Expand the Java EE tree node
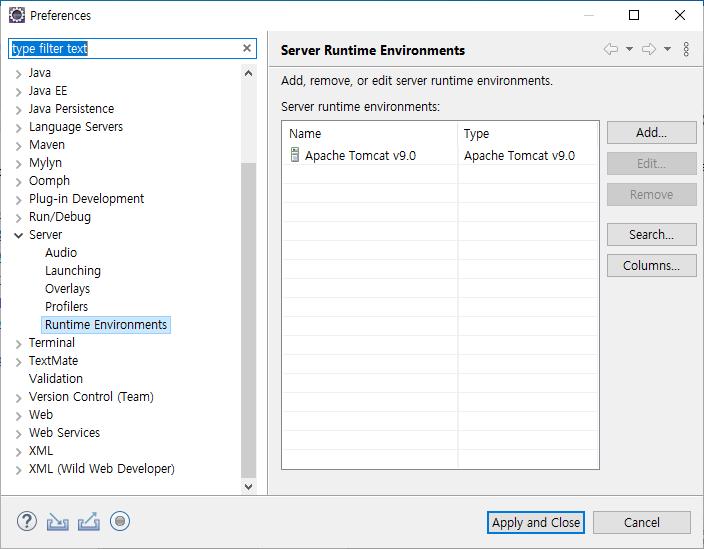 click(x=18, y=92)
